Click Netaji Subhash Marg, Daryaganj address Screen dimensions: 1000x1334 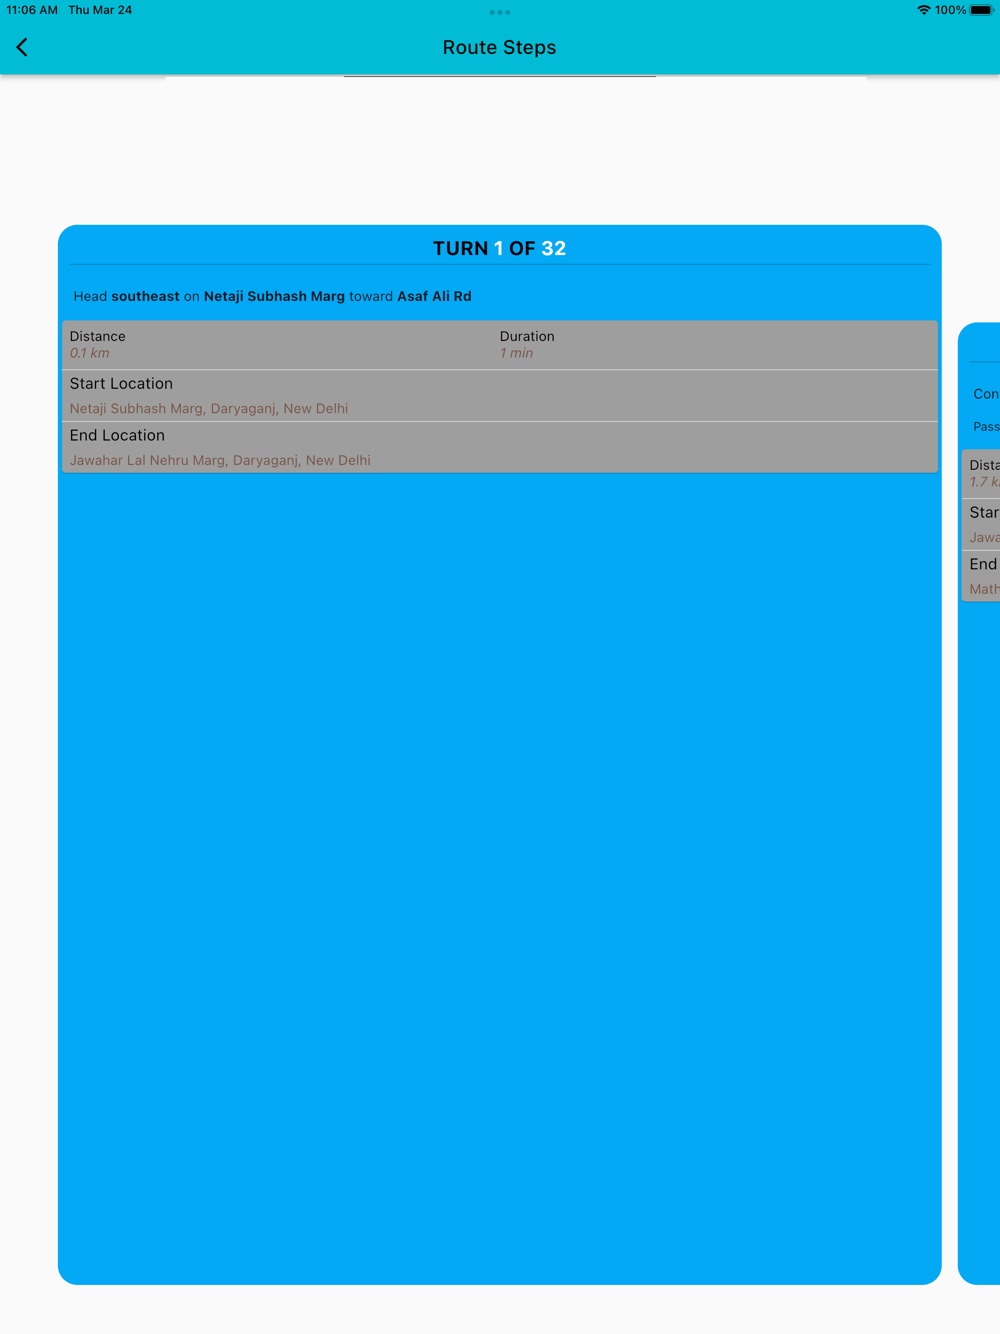tap(209, 408)
